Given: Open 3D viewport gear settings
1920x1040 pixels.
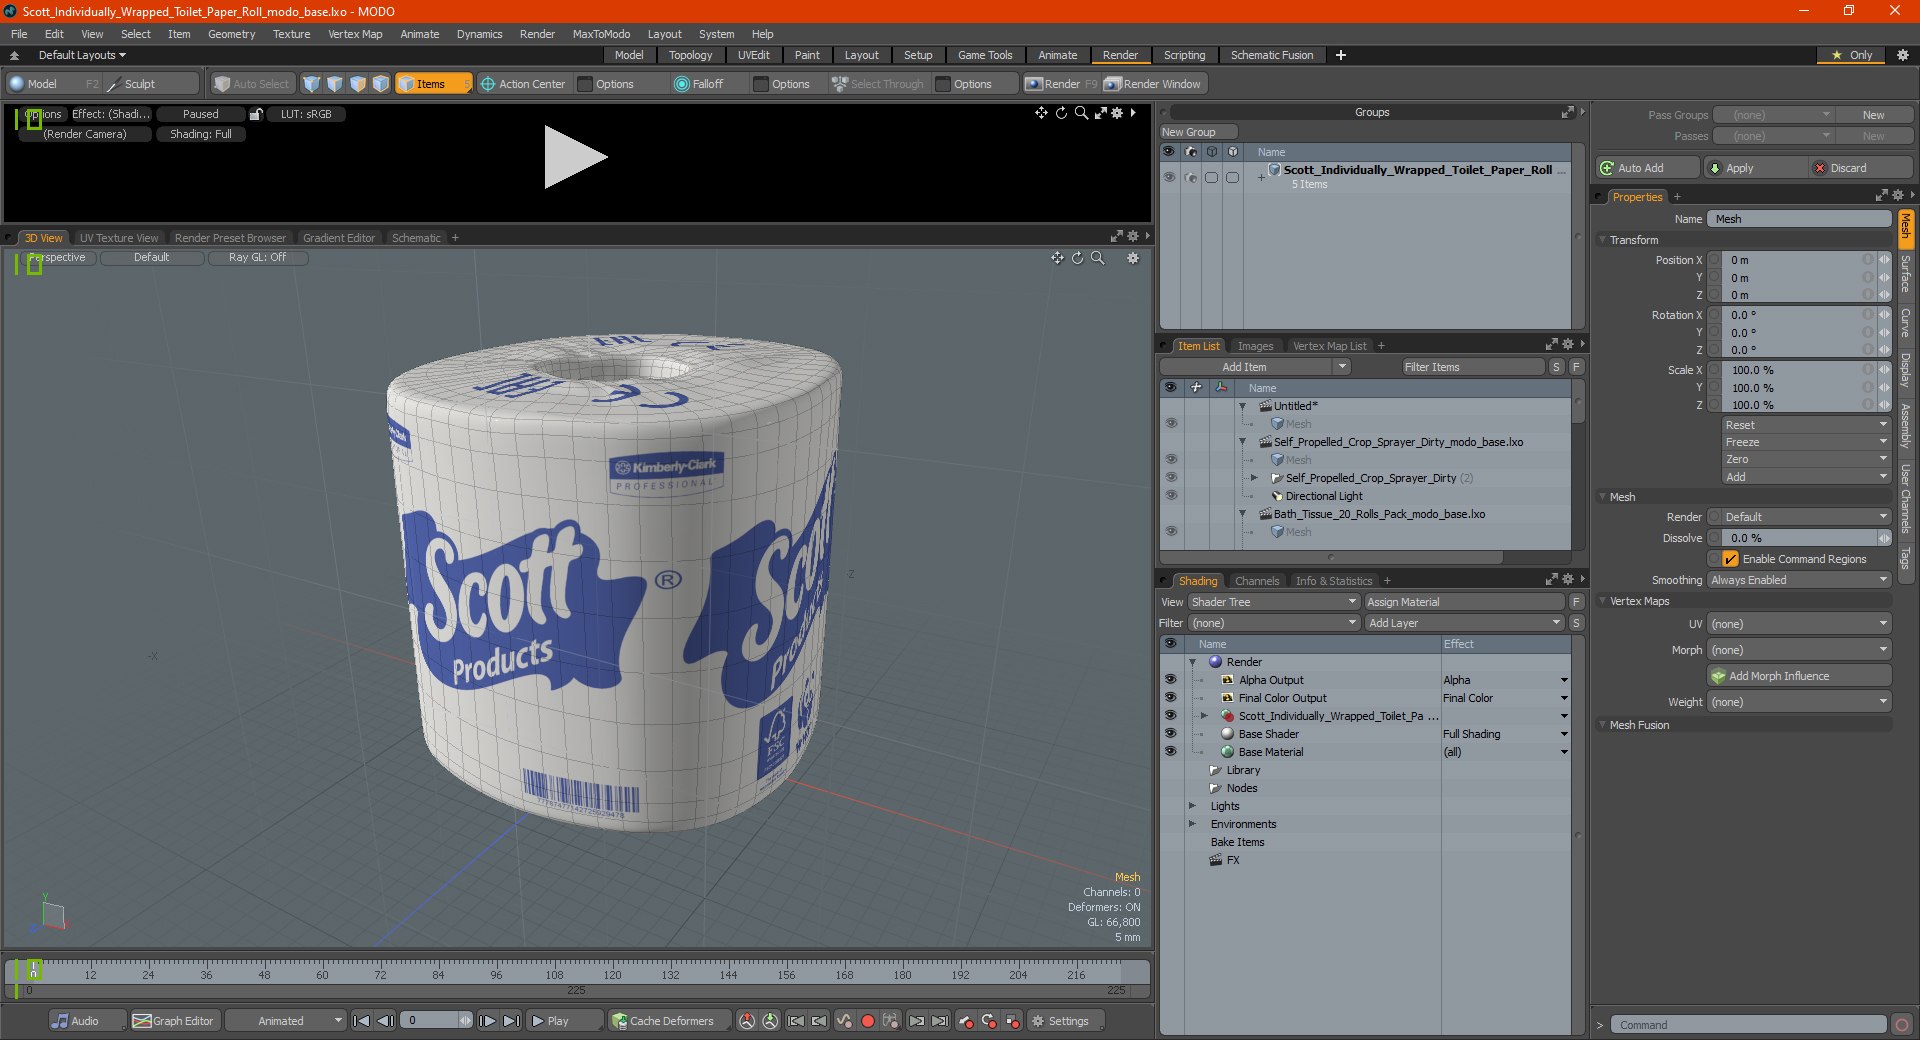Looking at the screenshot, I should [1133, 258].
